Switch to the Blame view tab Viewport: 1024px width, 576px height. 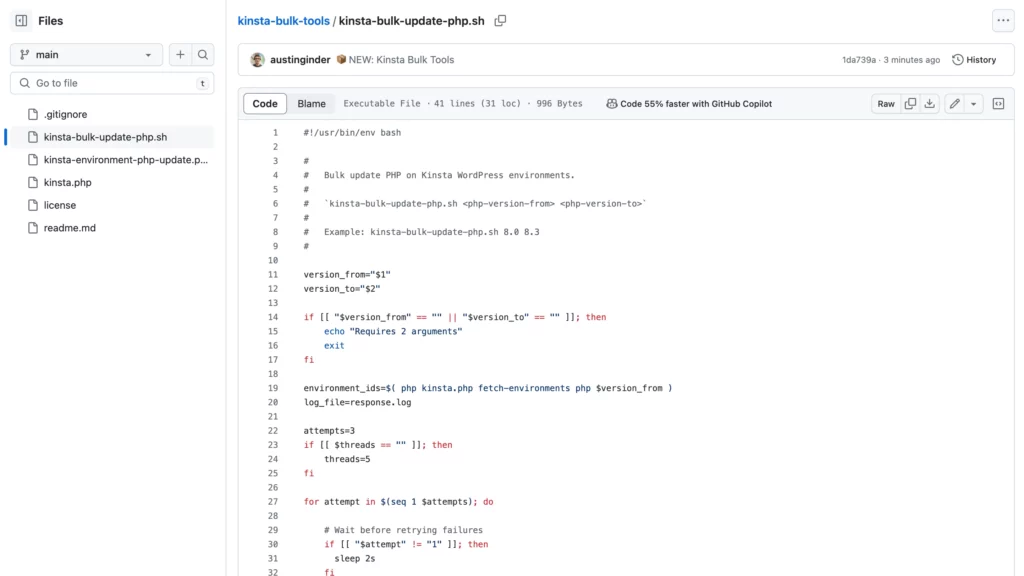(x=311, y=103)
